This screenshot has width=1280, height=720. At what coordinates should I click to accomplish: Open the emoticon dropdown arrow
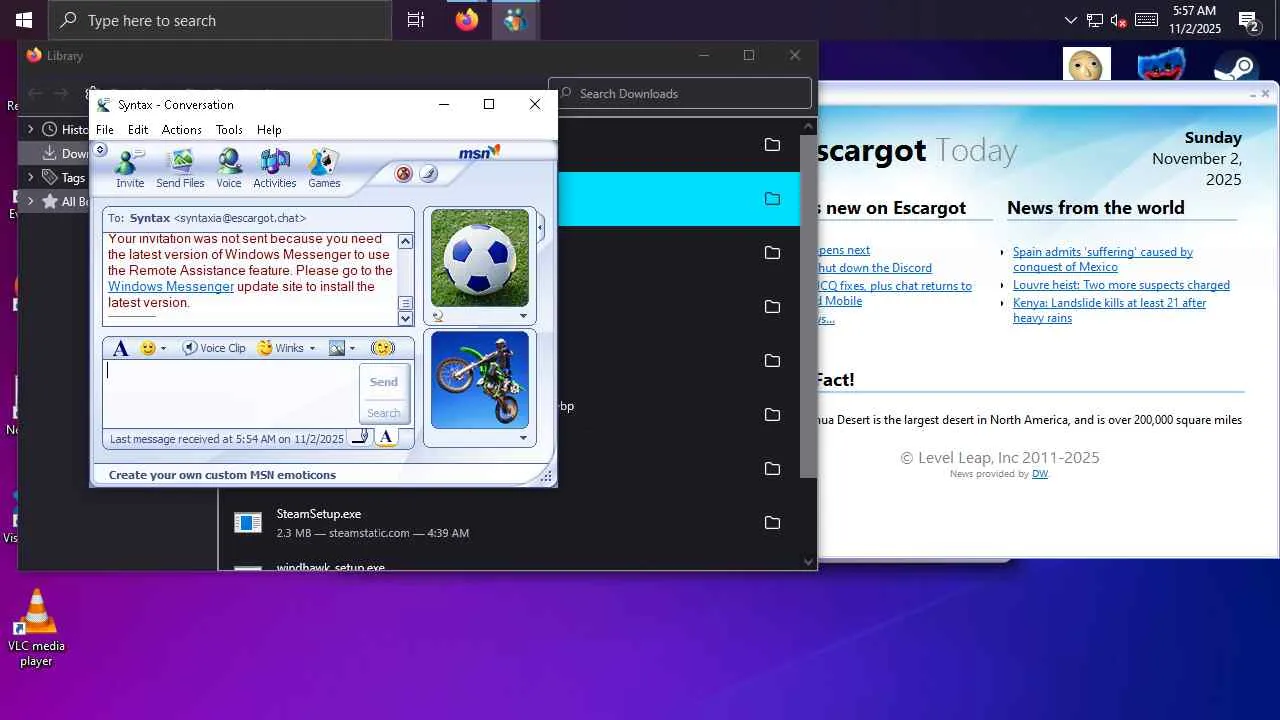pos(164,349)
